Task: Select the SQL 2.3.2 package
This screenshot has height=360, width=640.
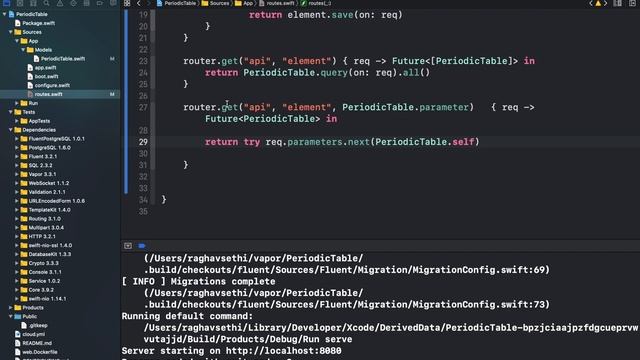Action: click(40, 165)
